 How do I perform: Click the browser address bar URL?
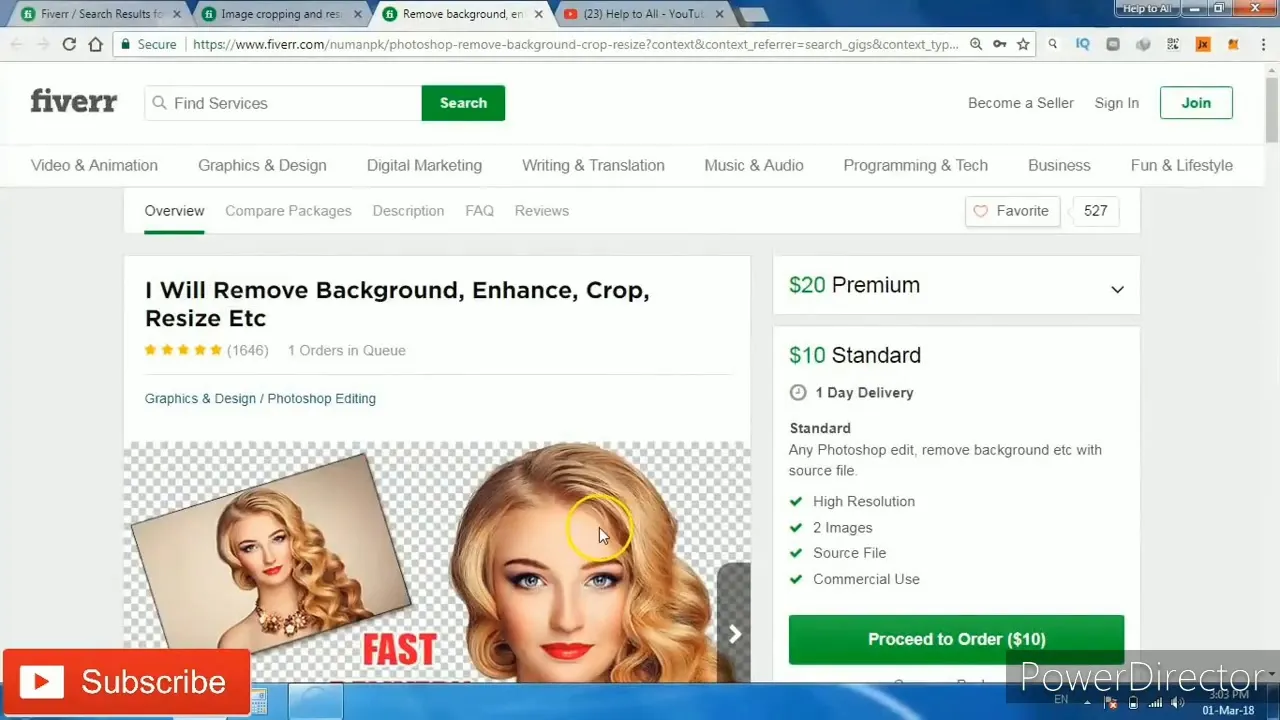tap(575, 44)
